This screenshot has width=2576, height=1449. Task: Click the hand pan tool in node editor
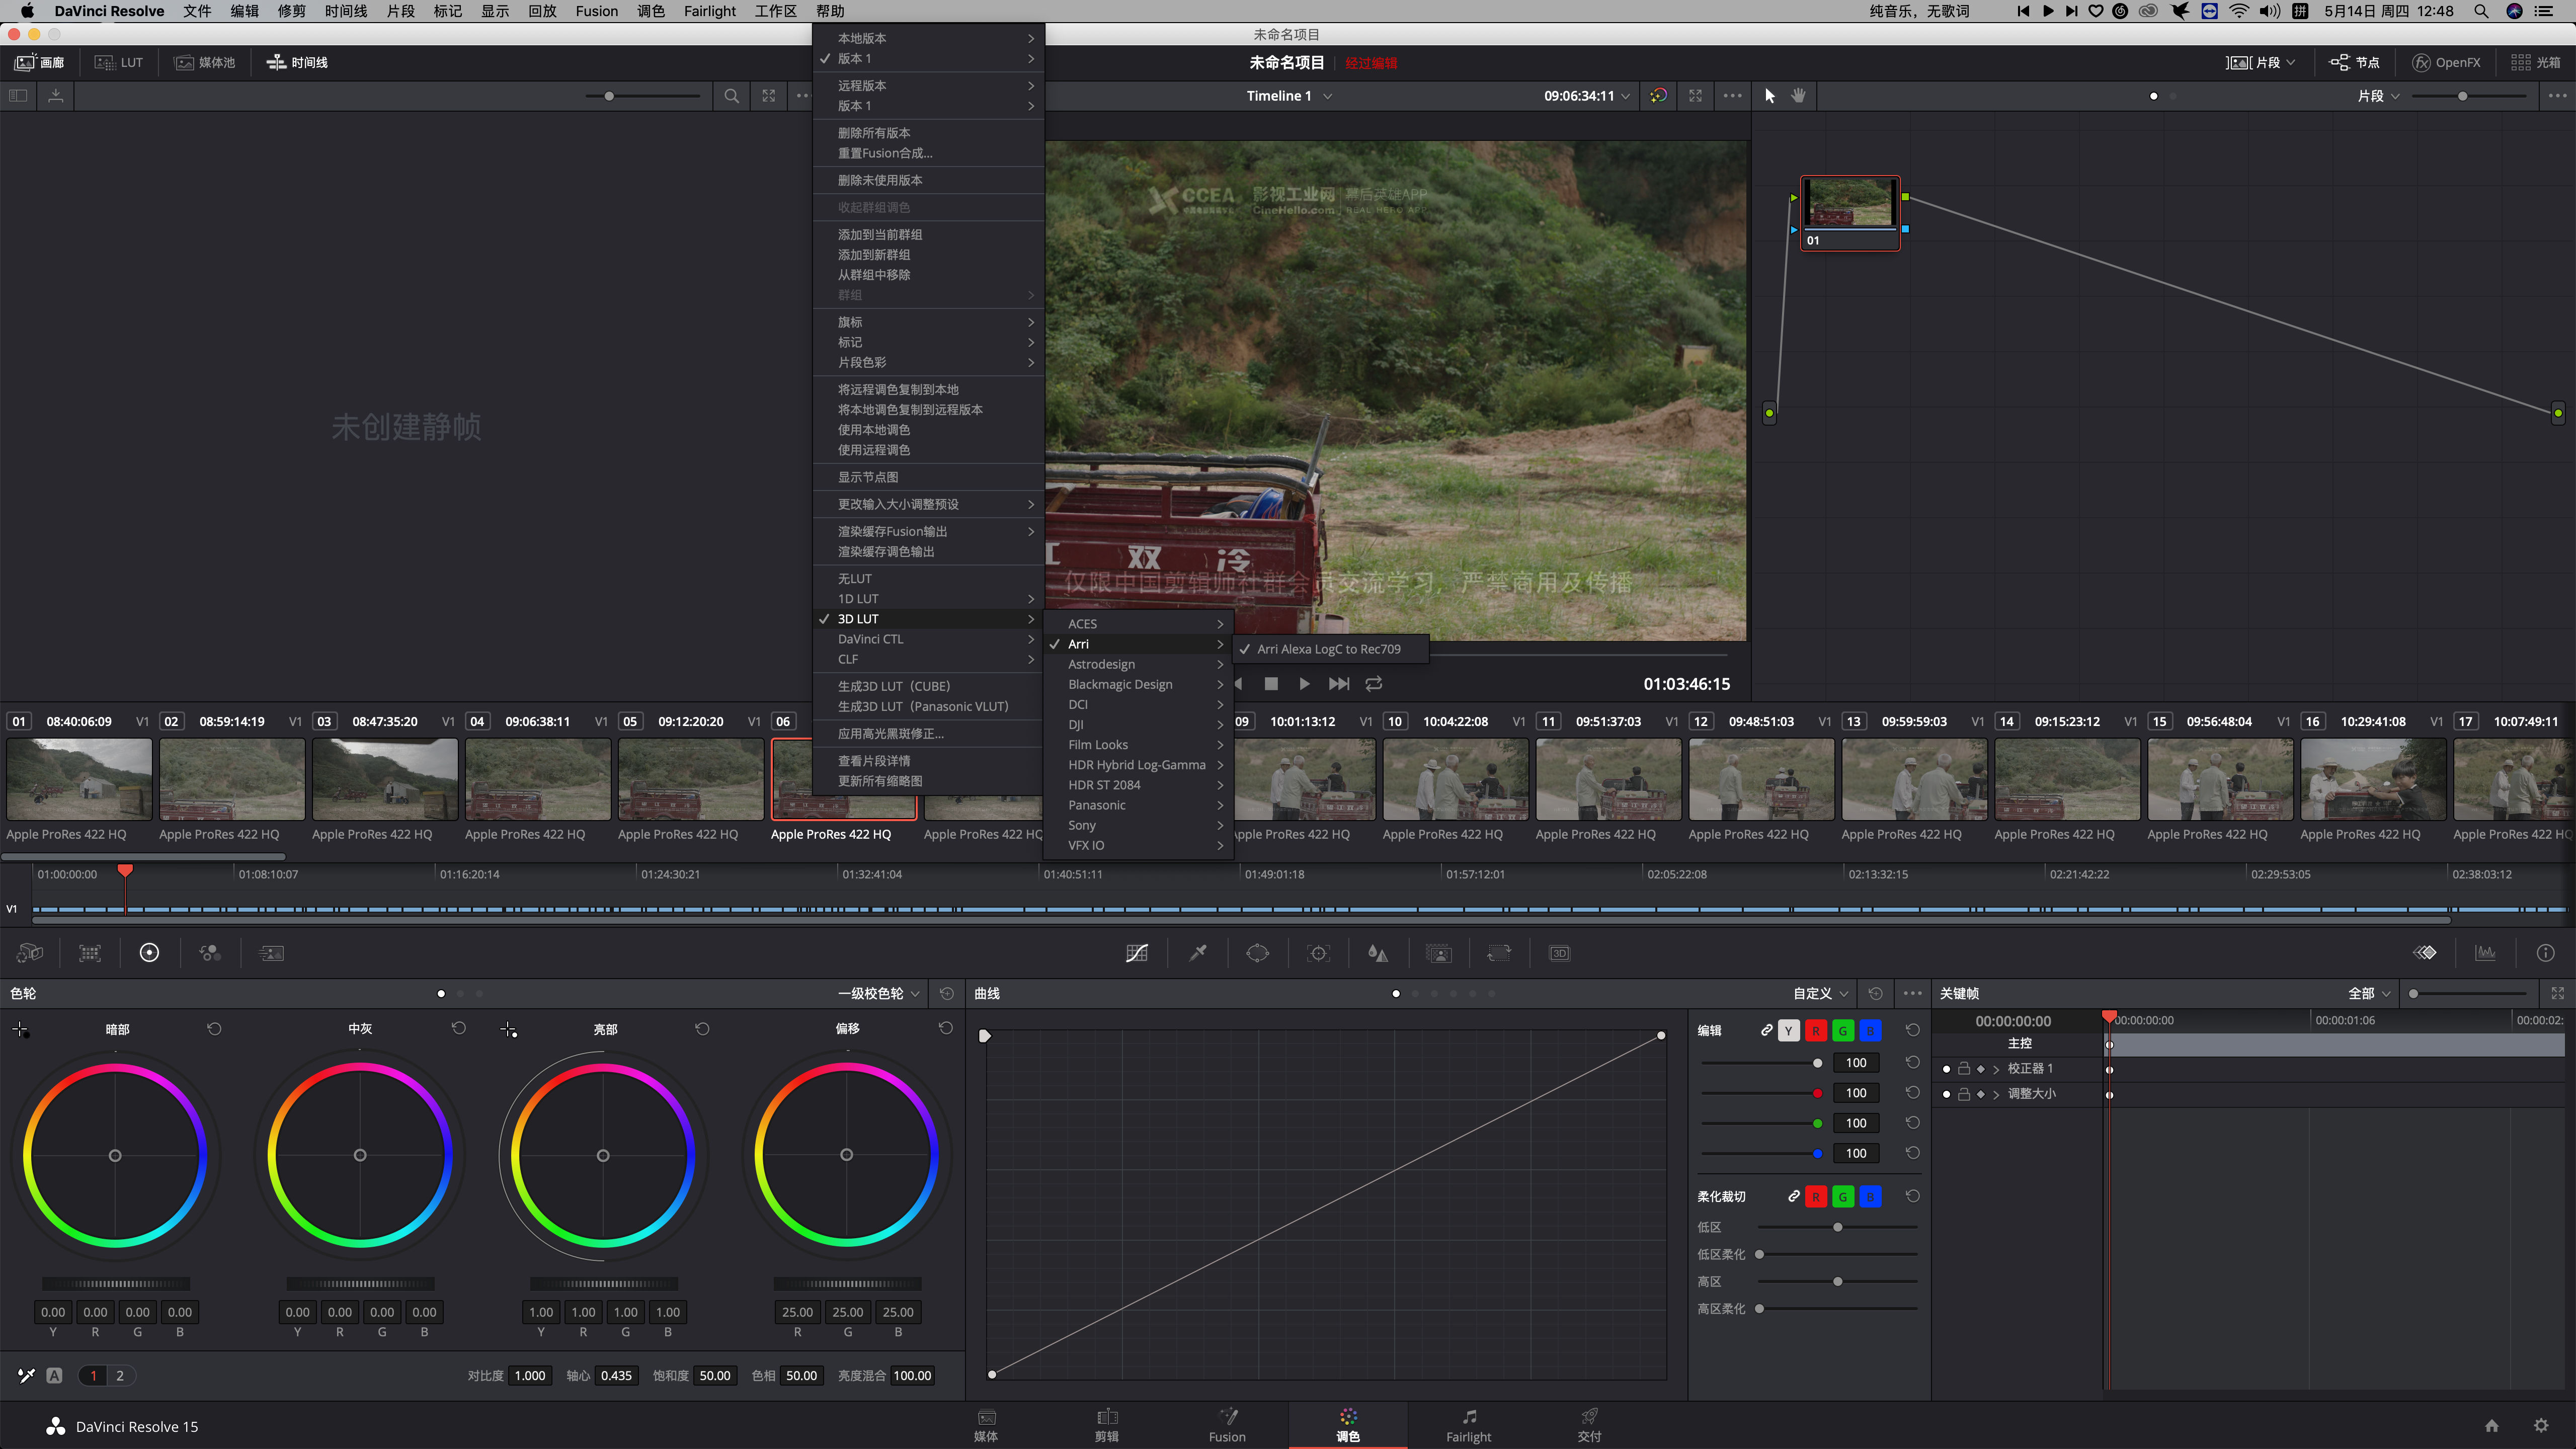click(x=1798, y=96)
